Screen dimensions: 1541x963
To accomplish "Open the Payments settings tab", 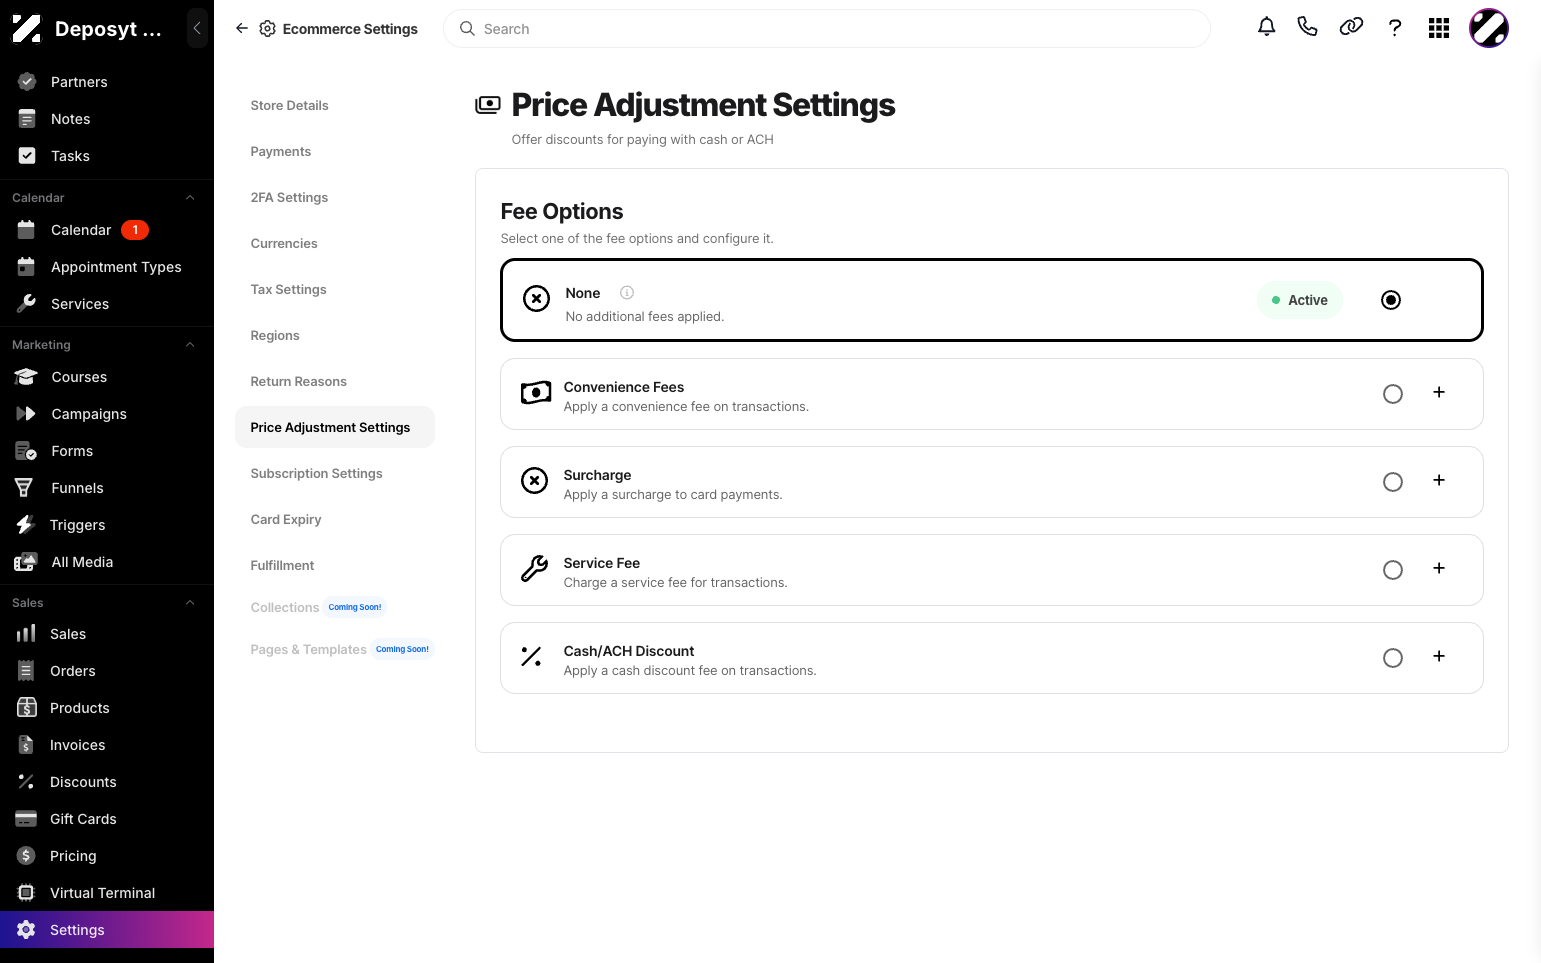I will [281, 151].
